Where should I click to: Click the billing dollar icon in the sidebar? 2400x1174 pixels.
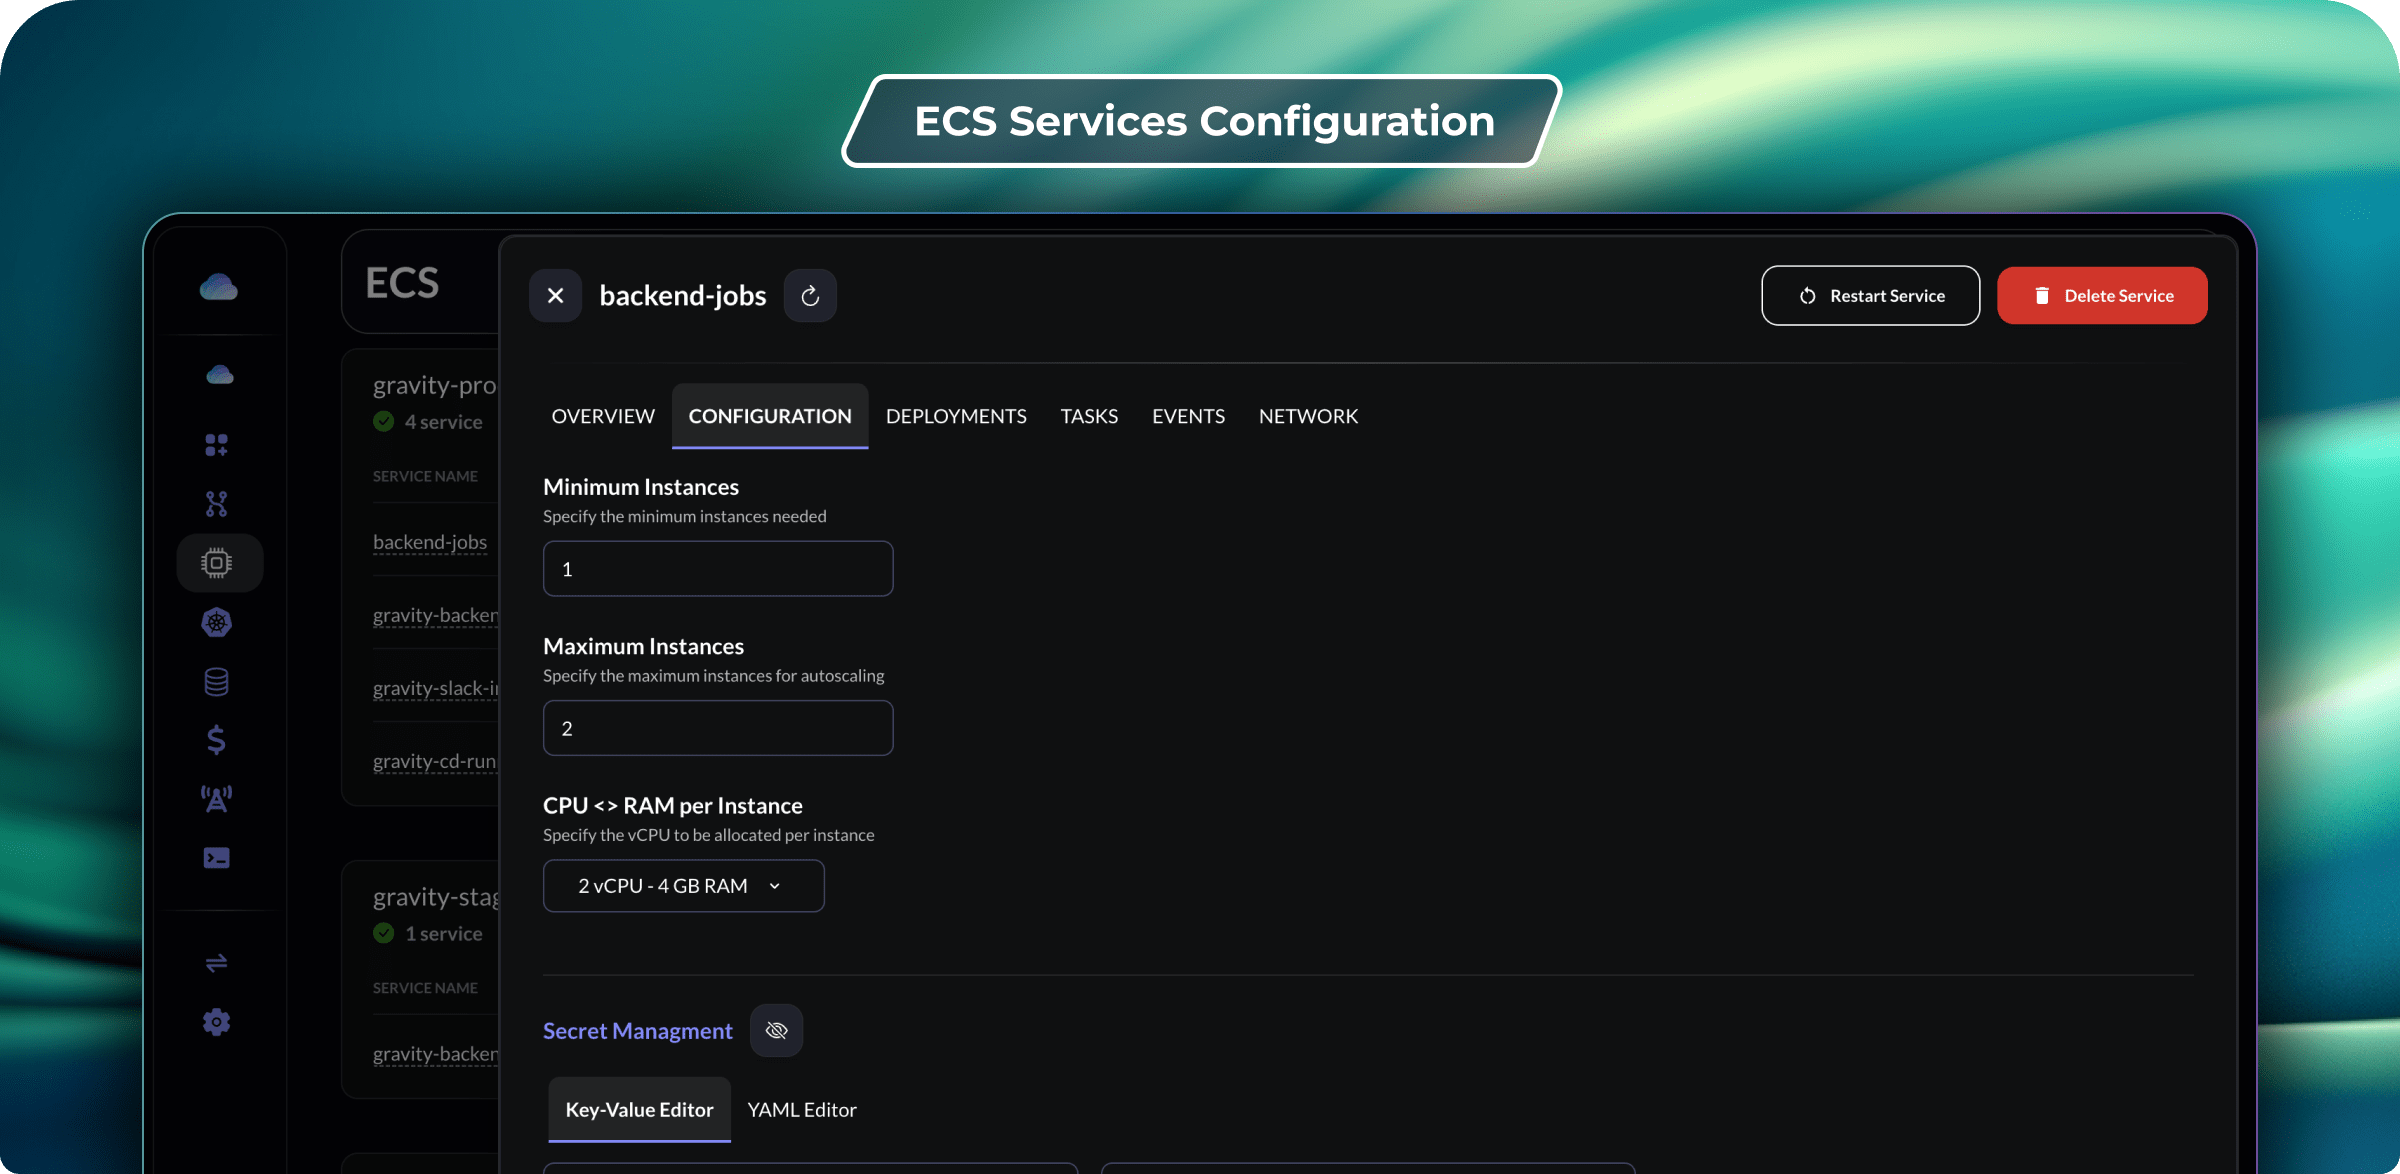(216, 740)
